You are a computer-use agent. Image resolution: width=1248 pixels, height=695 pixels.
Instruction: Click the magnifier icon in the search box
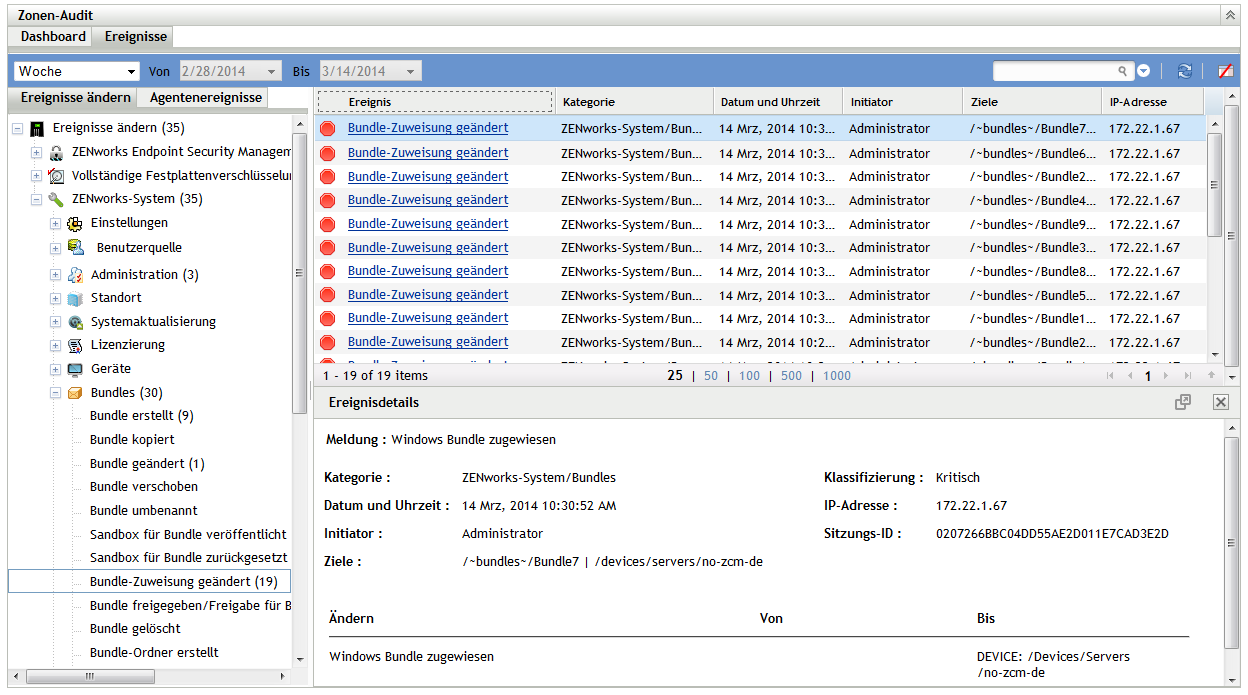[x=1122, y=71]
